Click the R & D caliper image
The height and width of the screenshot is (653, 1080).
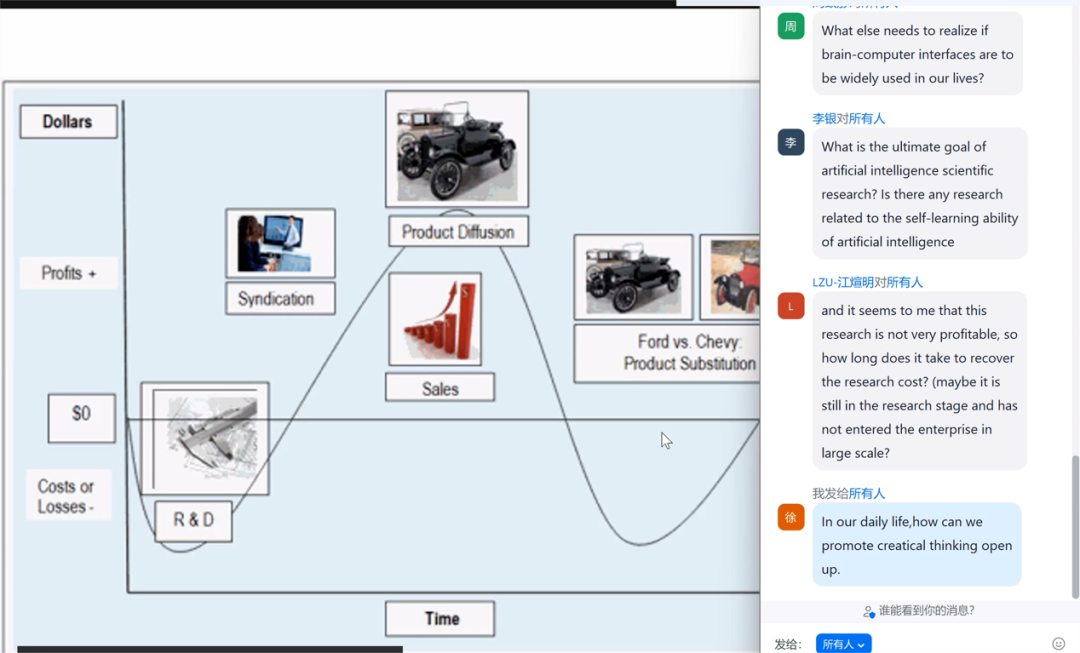(x=205, y=438)
